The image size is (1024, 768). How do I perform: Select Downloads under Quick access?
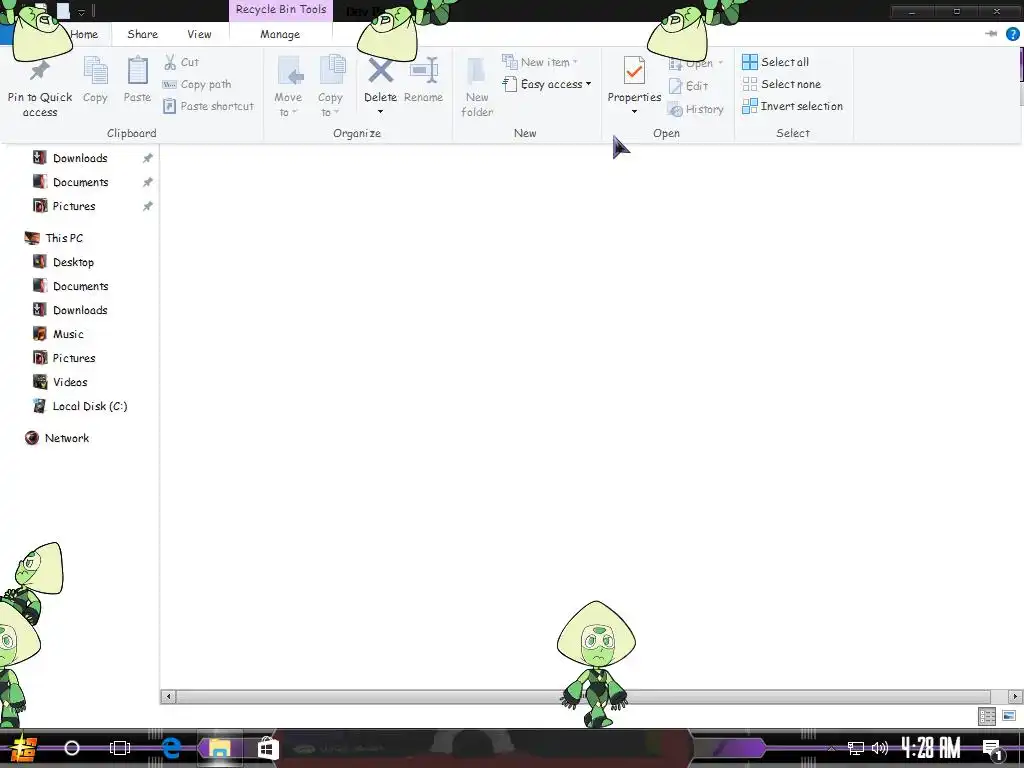point(80,158)
